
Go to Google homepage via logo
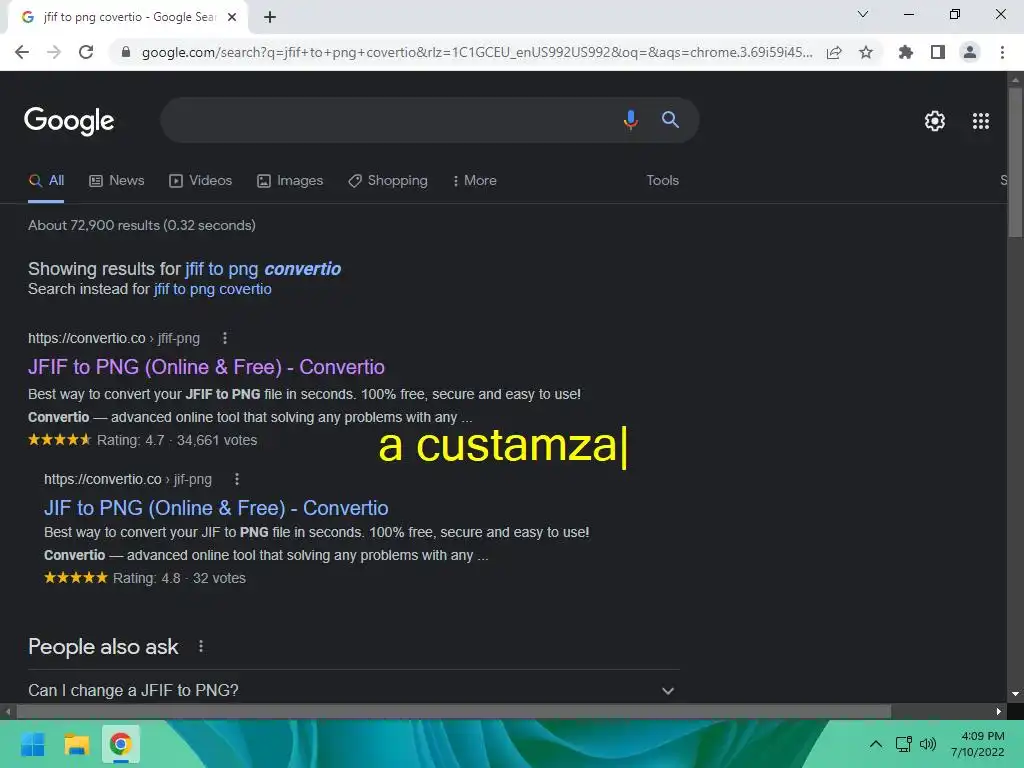[x=69, y=121]
